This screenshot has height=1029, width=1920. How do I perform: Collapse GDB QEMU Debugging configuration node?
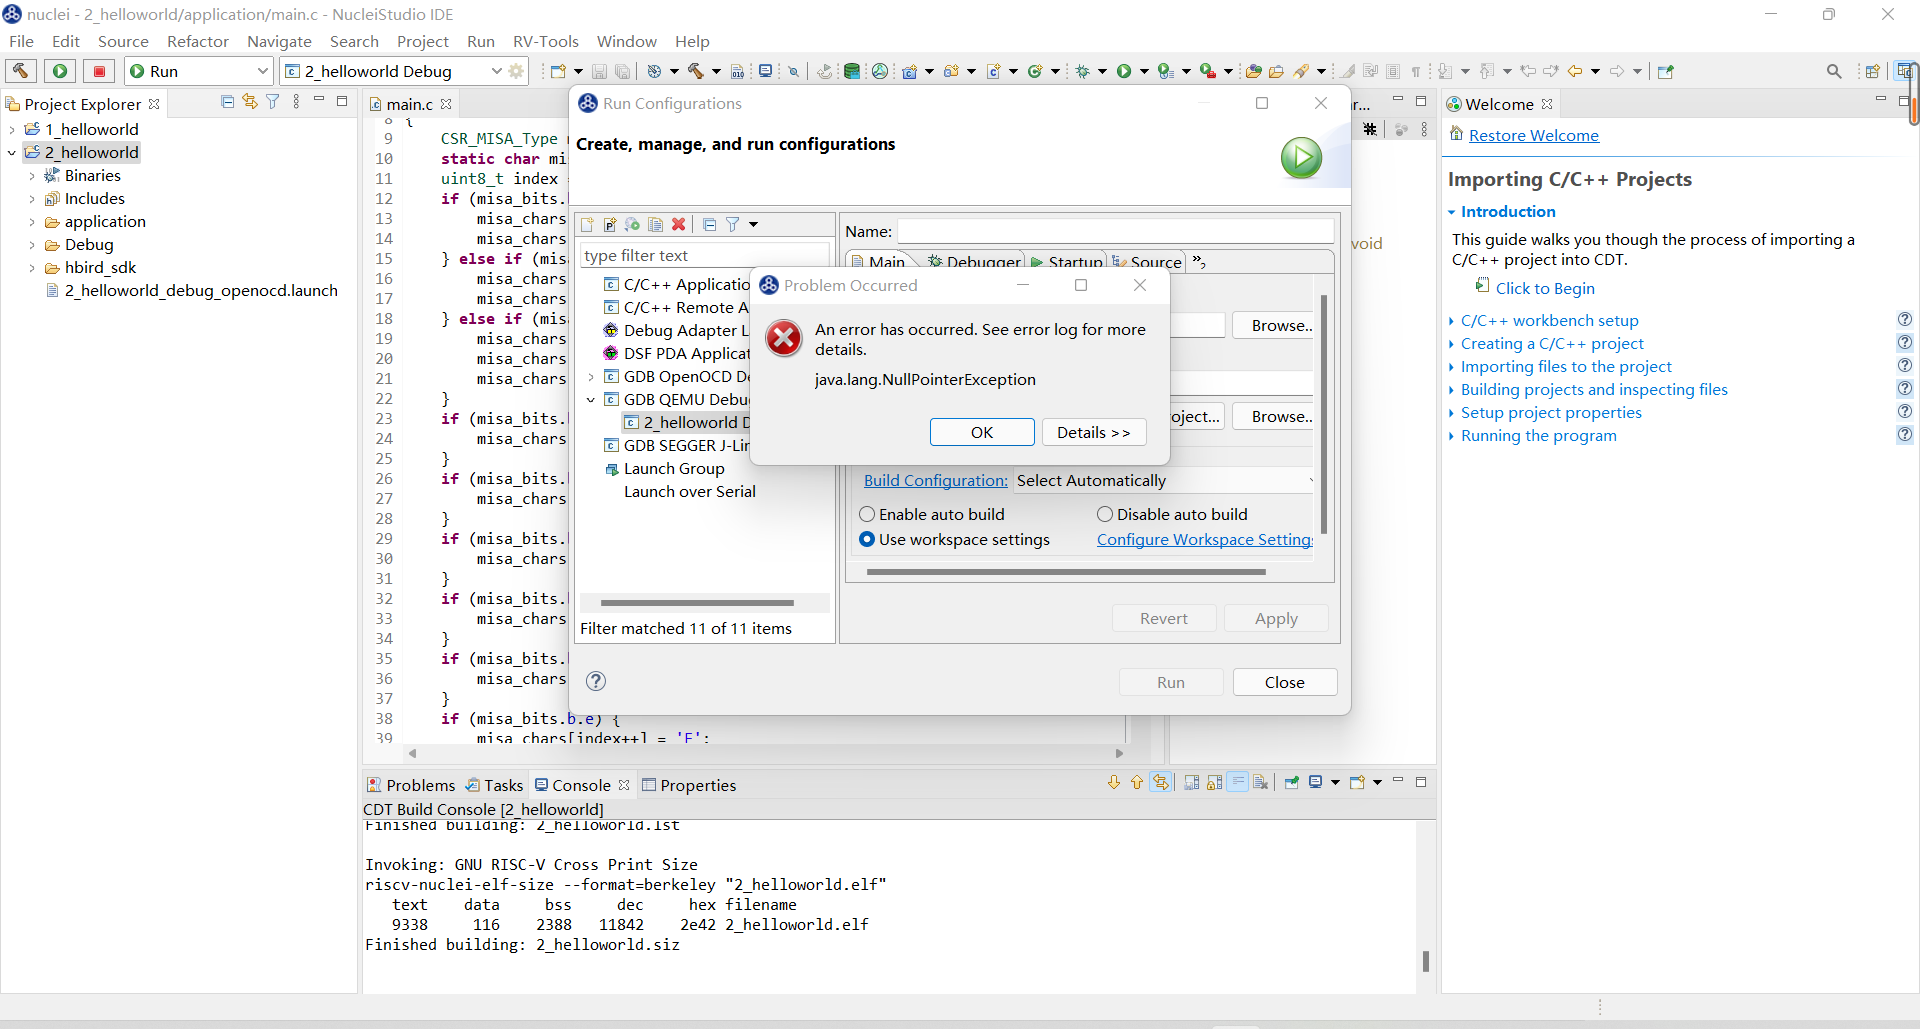[x=591, y=400]
